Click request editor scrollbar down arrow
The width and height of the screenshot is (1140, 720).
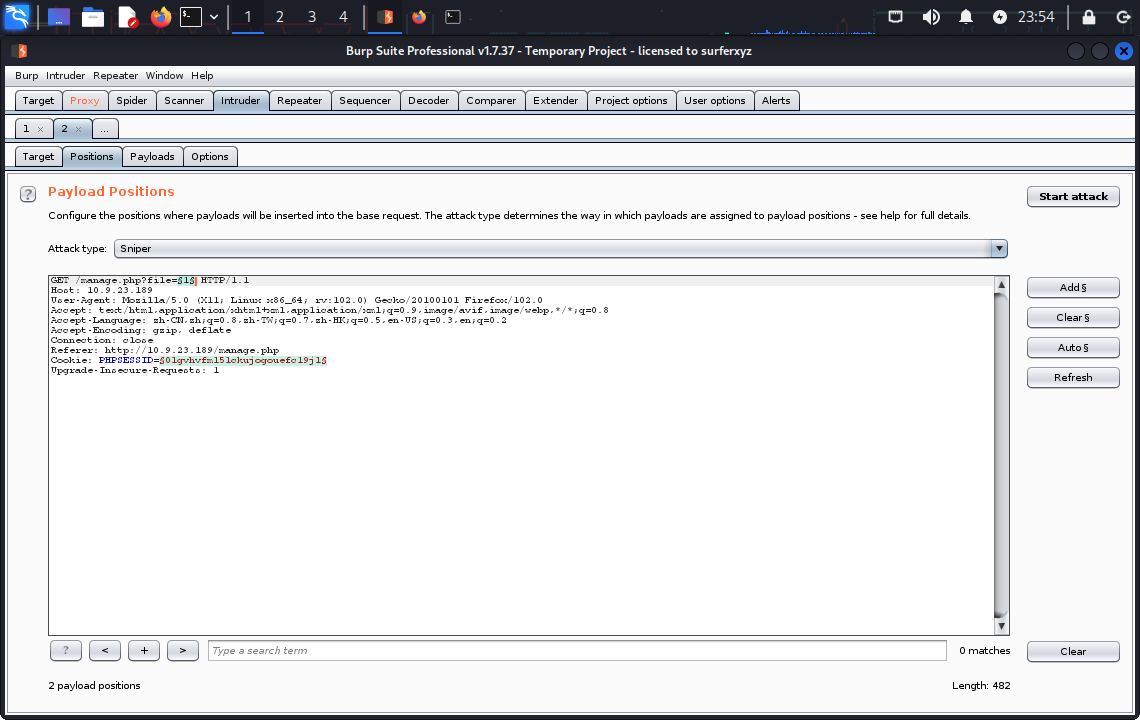click(x=1001, y=626)
